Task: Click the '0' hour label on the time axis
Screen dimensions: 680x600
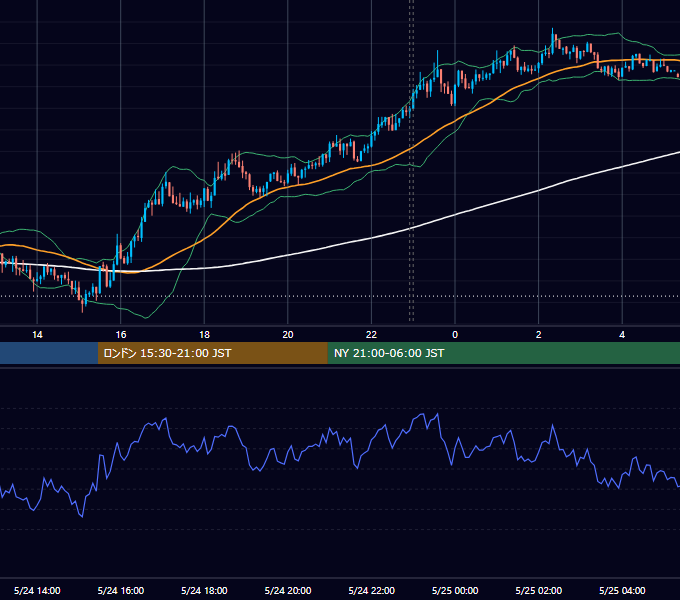Action: [x=455, y=335]
